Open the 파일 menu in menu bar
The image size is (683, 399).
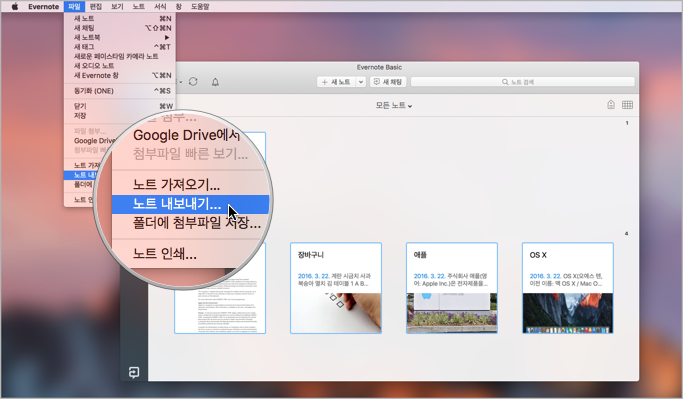click(74, 7)
